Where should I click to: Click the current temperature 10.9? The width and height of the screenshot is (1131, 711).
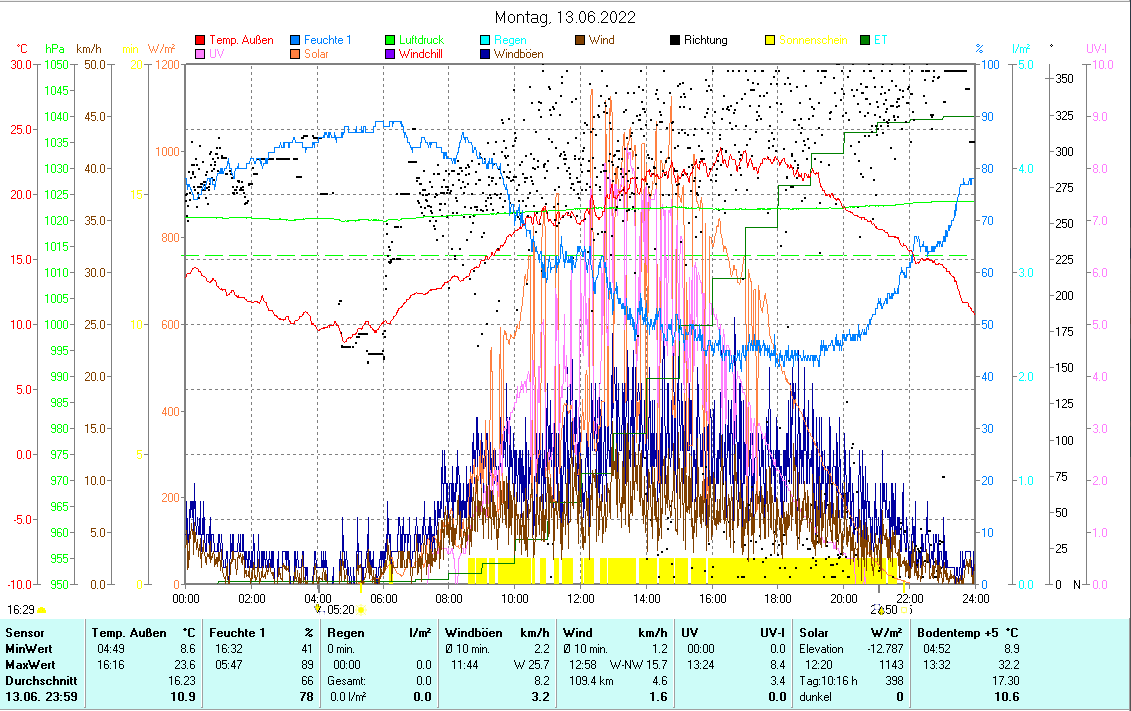pos(182,697)
